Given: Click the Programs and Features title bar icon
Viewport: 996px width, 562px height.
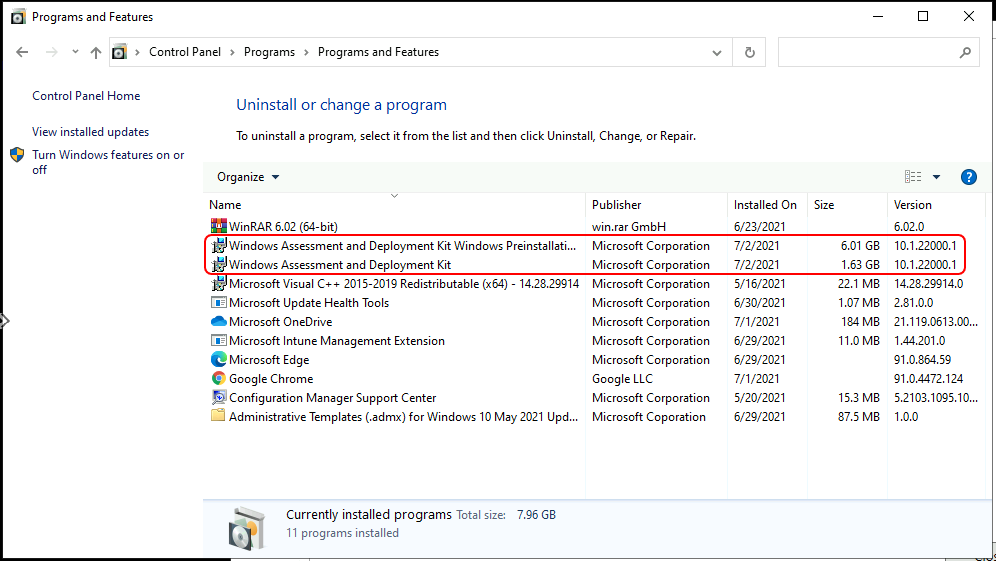Looking at the screenshot, I should coord(18,17).
